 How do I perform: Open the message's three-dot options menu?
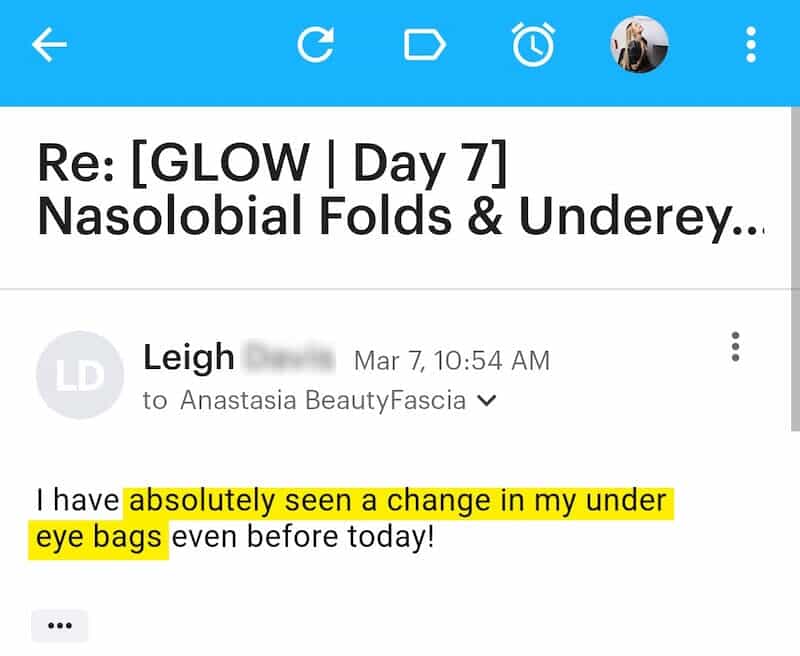(x=736, y=347)
